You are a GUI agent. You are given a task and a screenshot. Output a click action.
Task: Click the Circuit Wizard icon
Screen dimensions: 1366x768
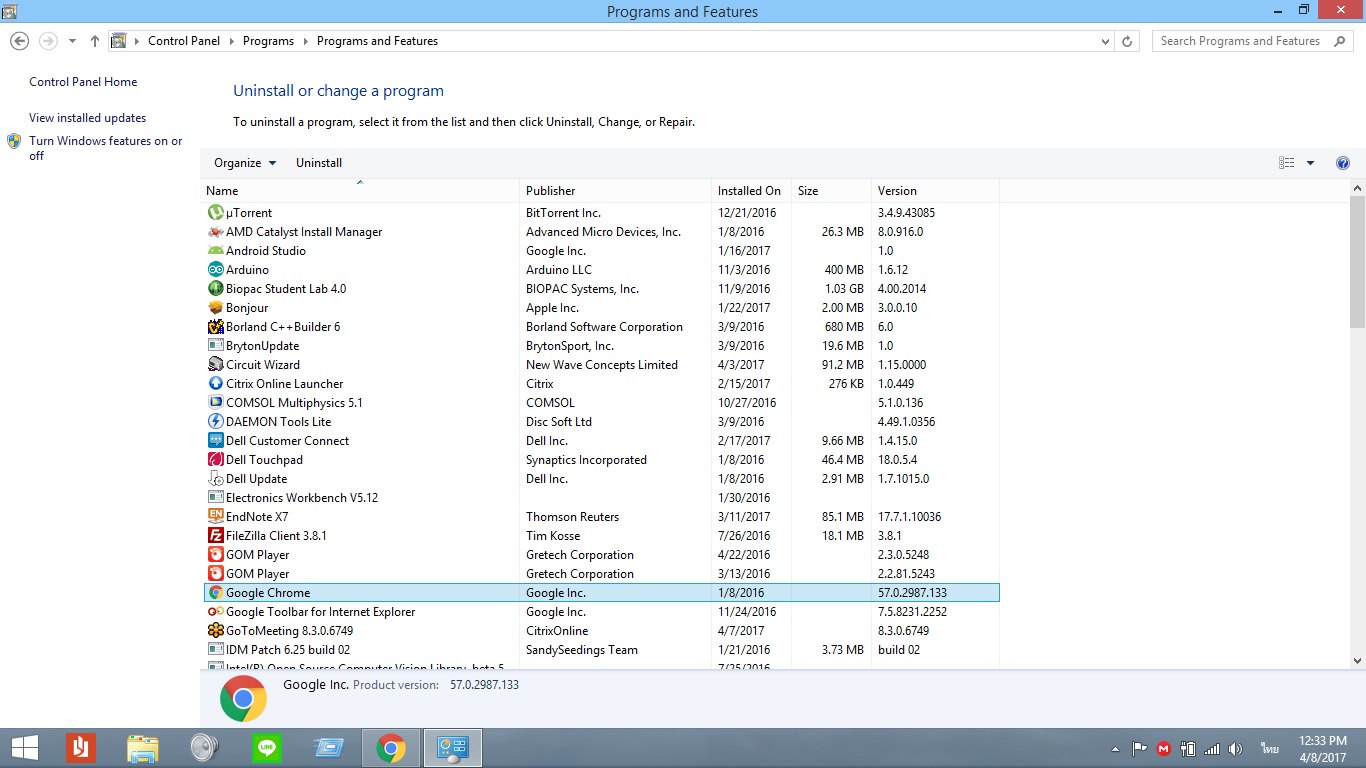(x=215, y=365)
